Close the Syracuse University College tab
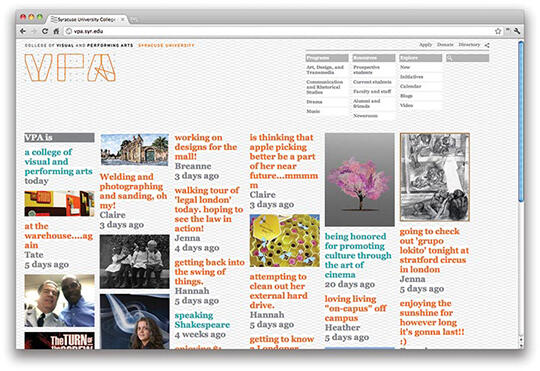The height and width of the screenshot is (371, 540). (122, 20)
